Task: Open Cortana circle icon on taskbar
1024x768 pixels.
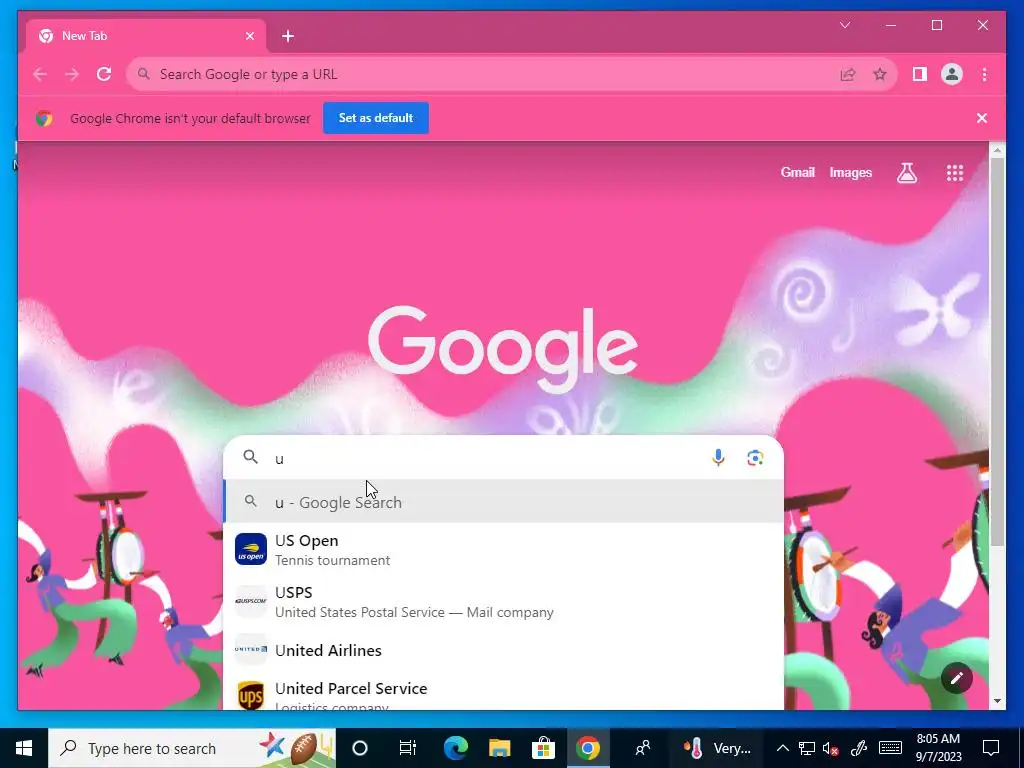Action: click(359, 748)
